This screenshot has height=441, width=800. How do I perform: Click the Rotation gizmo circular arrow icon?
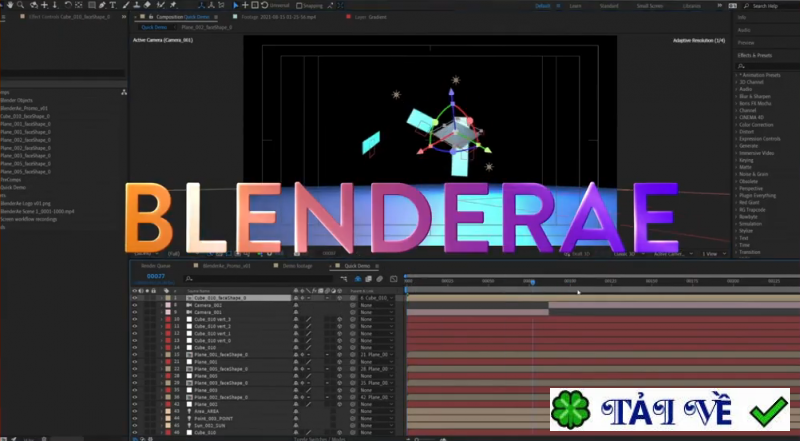coord(264,5)
